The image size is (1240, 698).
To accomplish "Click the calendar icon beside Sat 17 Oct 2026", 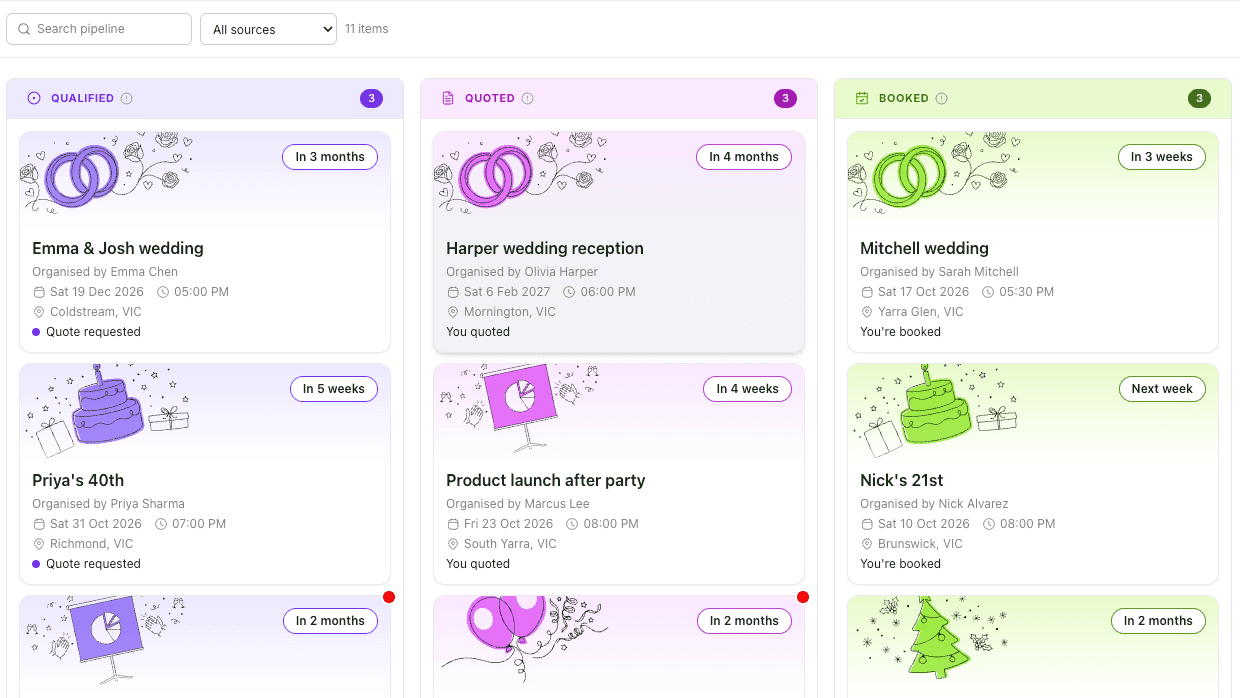I will click(867, 292).
